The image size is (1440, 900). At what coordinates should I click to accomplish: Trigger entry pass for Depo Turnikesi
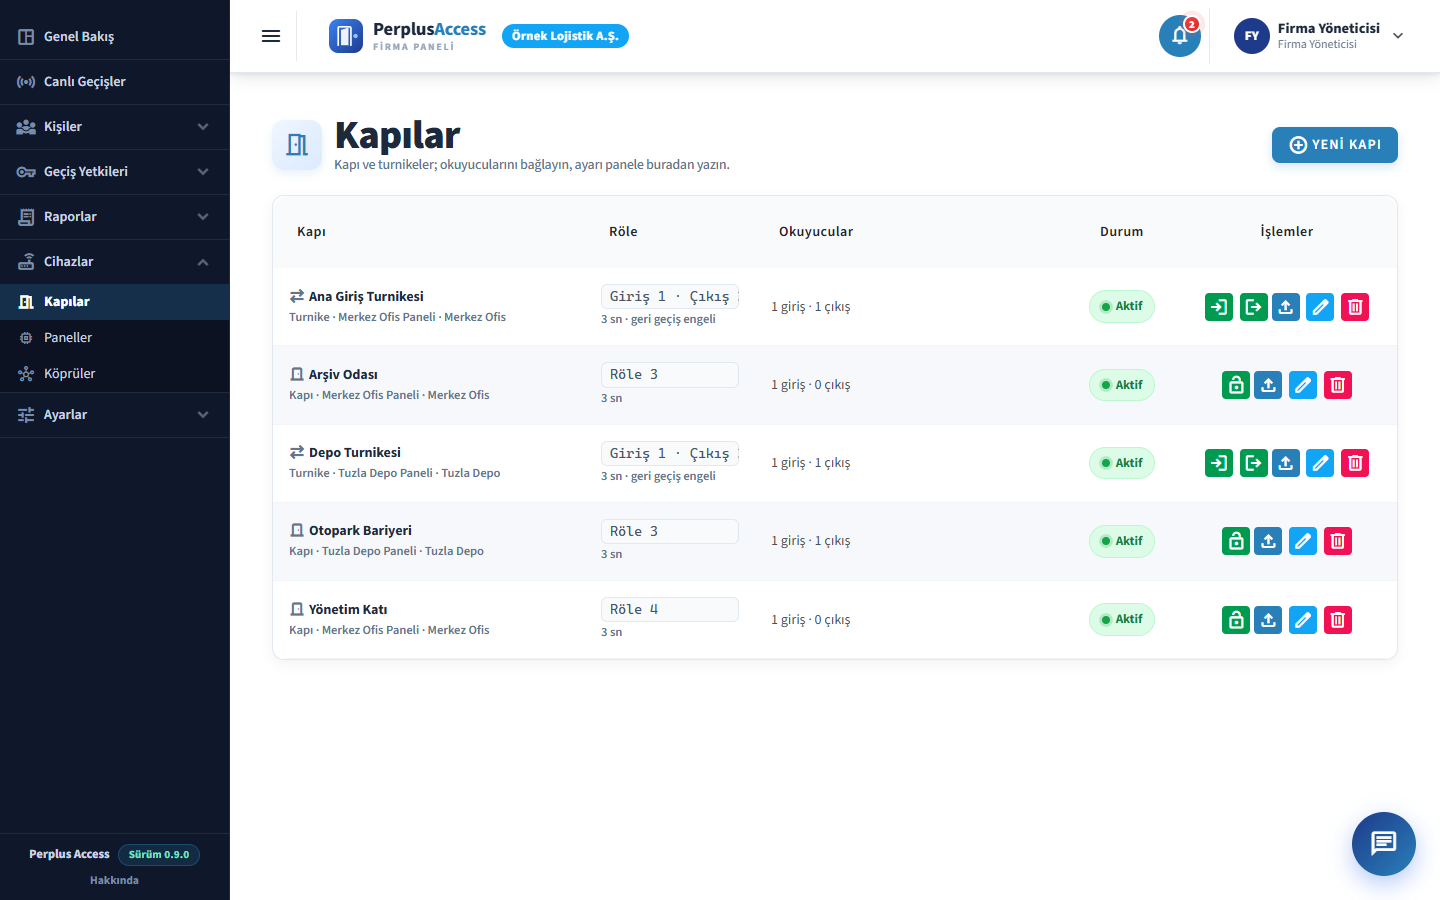[1219, 463]
